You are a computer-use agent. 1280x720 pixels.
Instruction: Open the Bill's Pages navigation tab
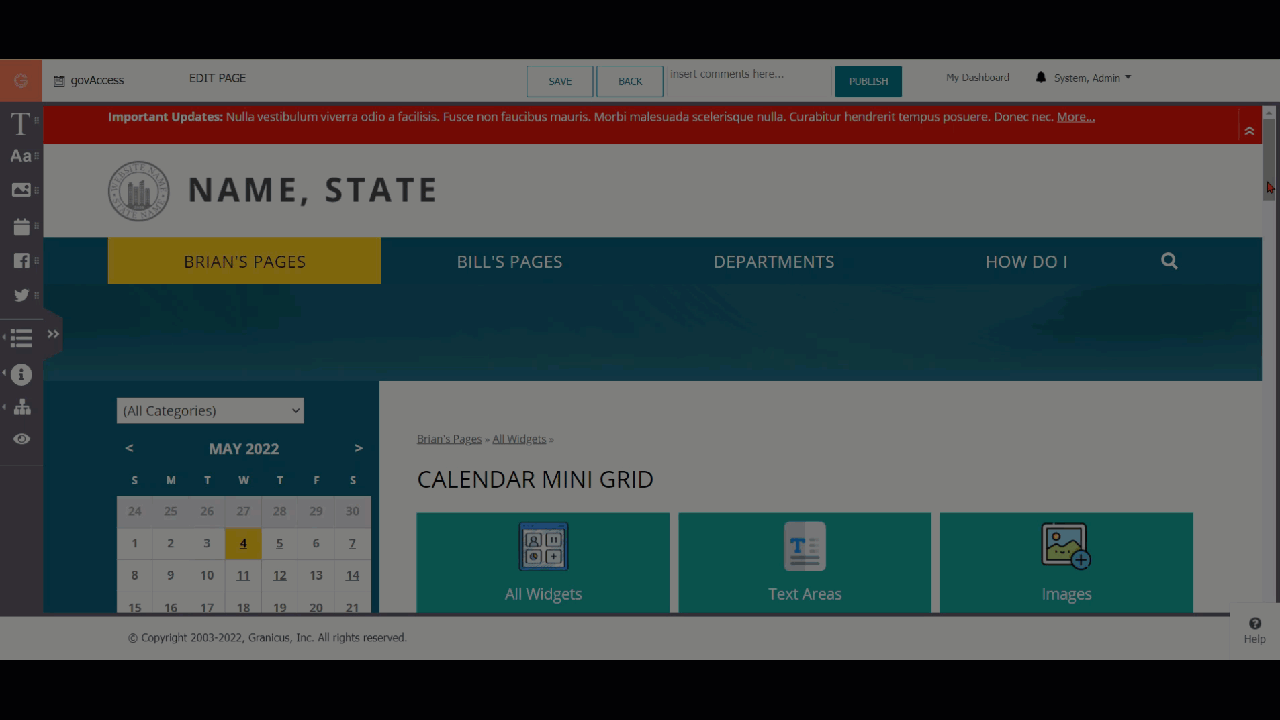point(509,262)
